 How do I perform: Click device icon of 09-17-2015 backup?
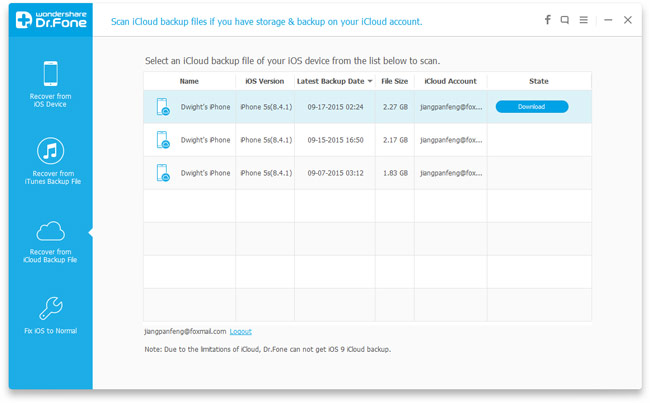tap(163, 107)
